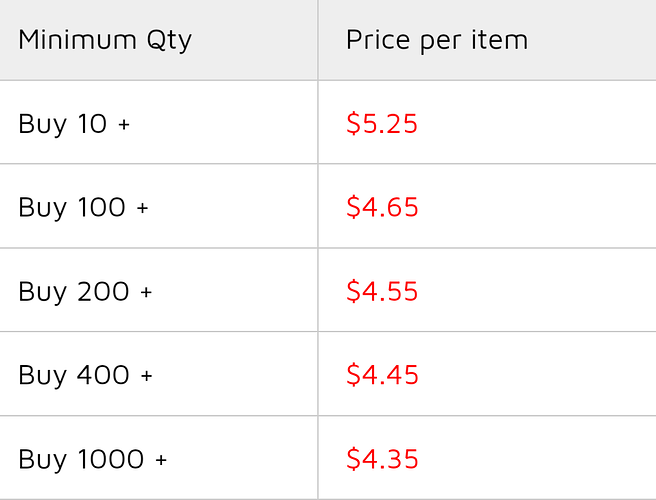656x500 pixels.
Task: Click the number 400 in quantity column
Action: 103,375
